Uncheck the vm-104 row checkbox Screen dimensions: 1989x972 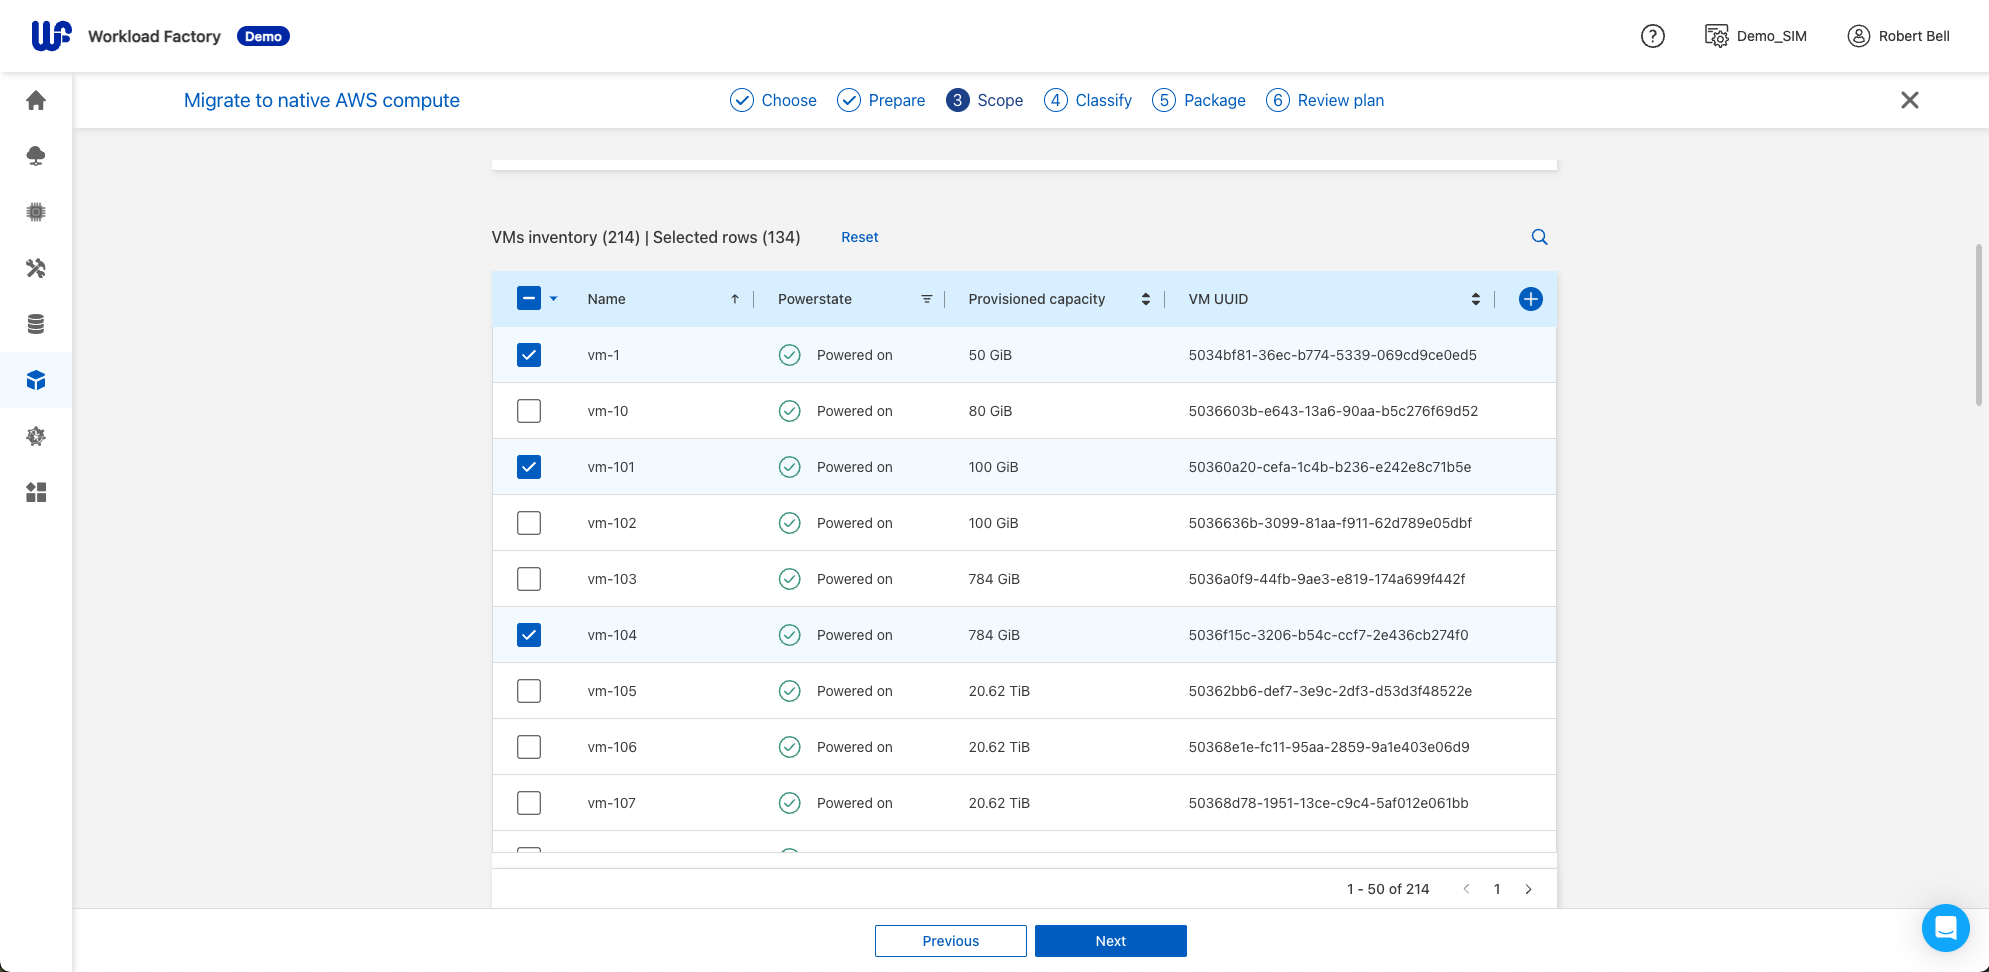(529, 635)
